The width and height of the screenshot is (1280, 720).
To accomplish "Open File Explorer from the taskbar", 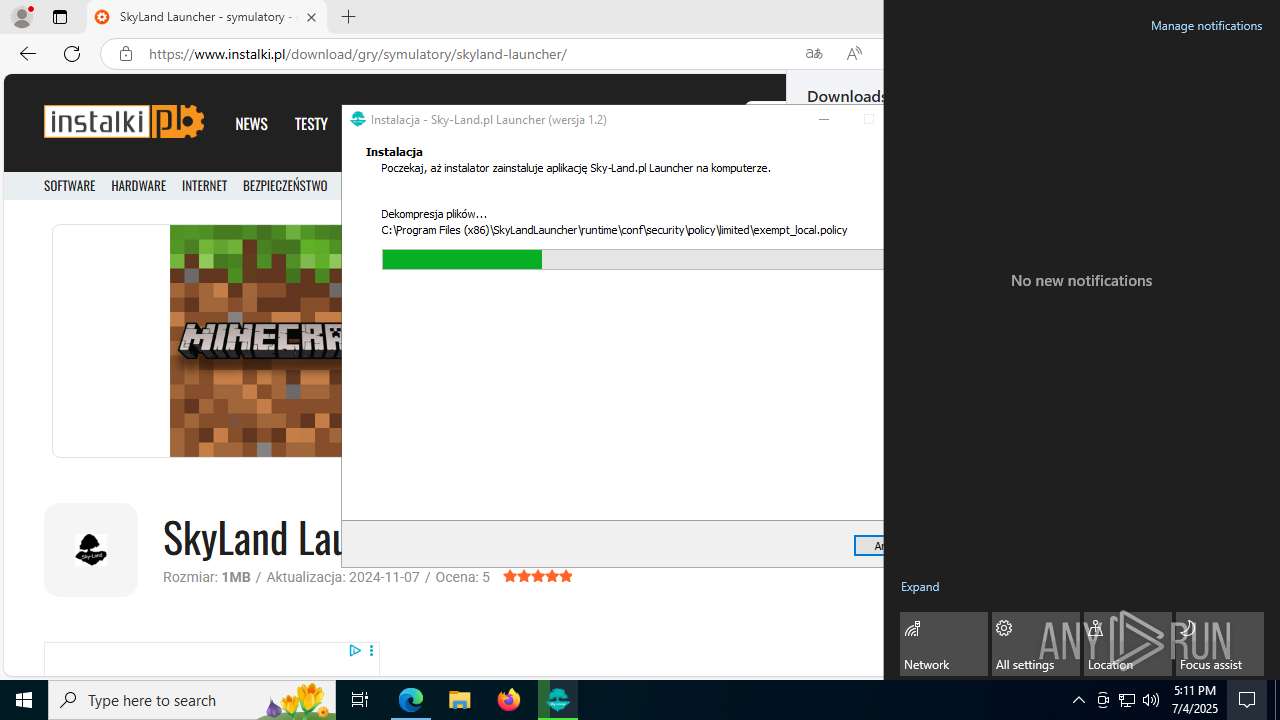I will pyautogui.click(x=460, y=700).
